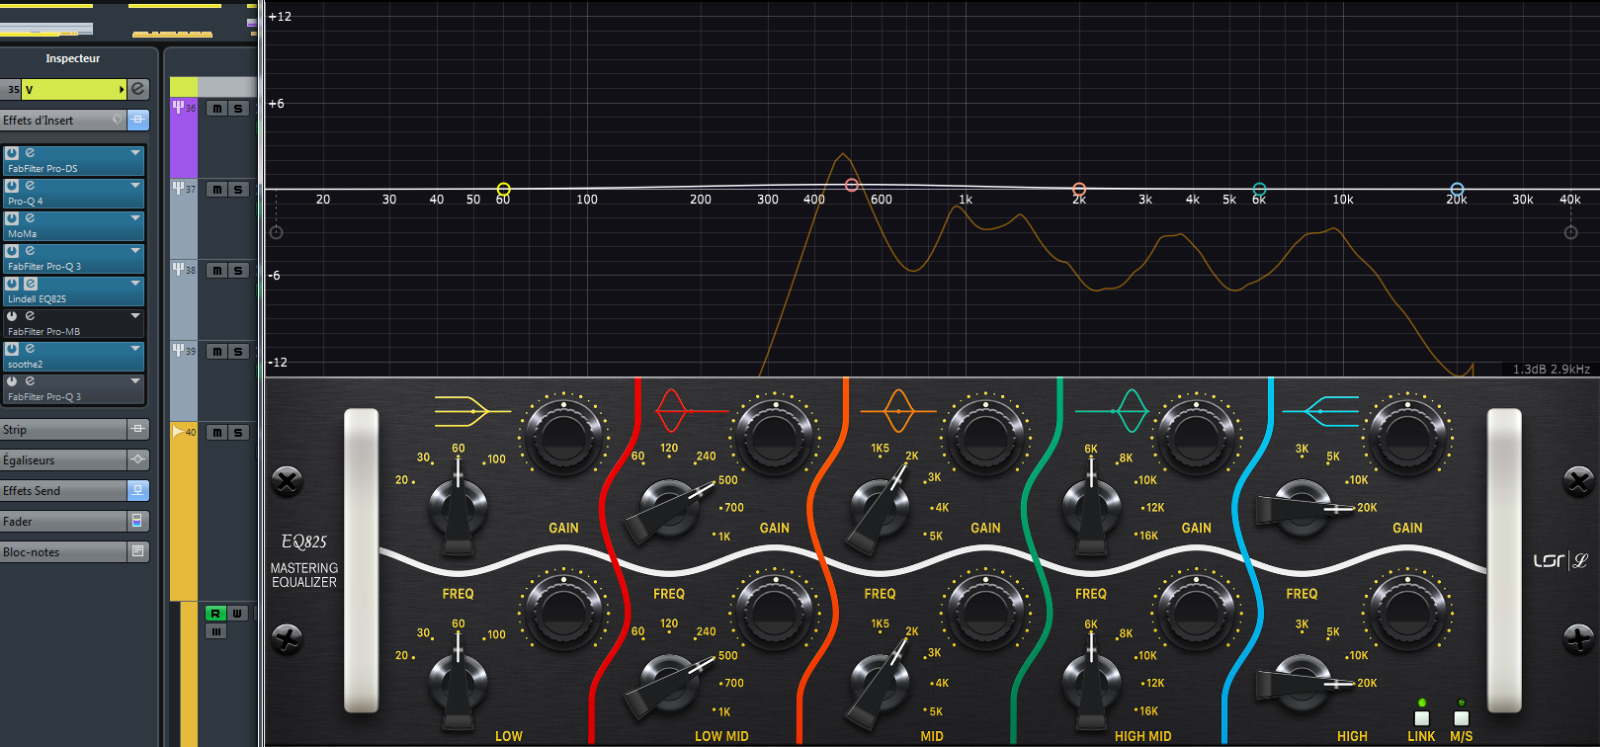Open the Effets Send inspector section
Screen dimensions: 1600x747
62,490
